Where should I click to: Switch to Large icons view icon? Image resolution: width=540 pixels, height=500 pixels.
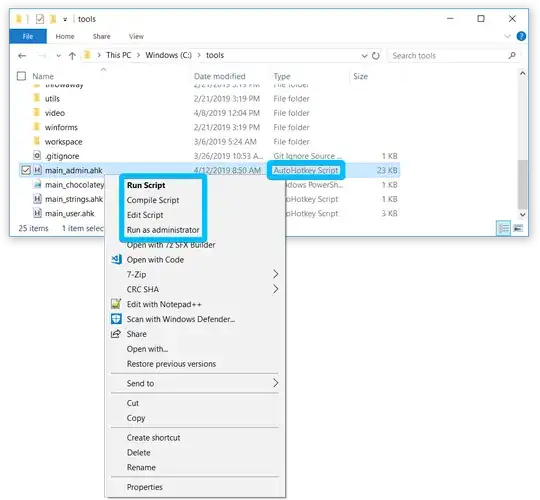518,228
